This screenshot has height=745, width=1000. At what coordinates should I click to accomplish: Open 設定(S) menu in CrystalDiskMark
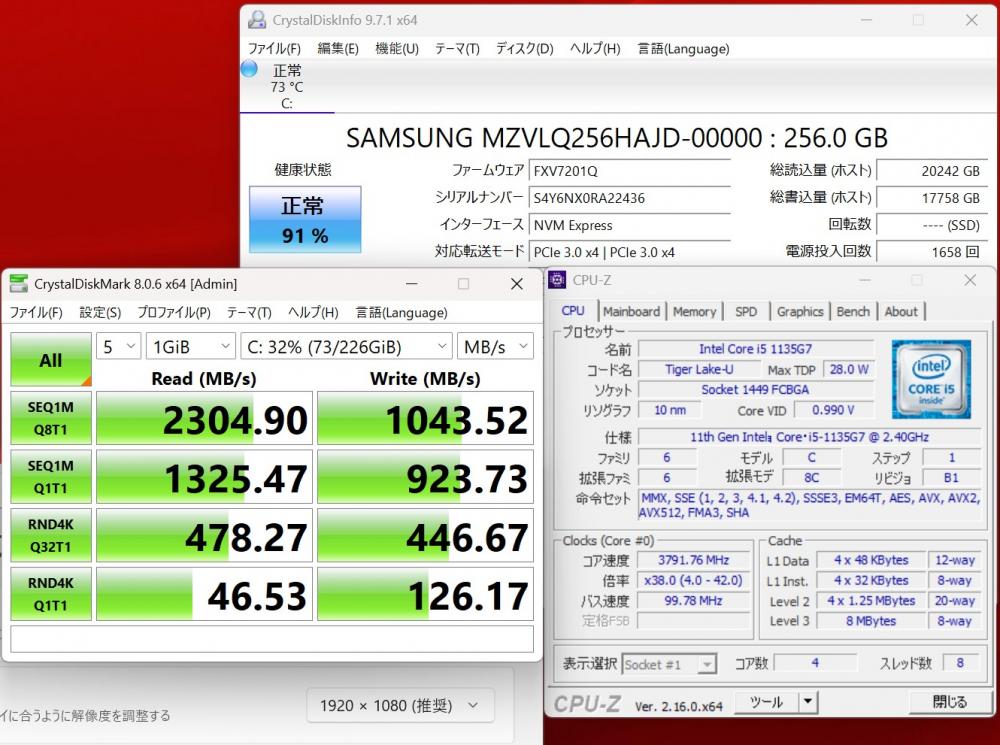coord(100,313)
